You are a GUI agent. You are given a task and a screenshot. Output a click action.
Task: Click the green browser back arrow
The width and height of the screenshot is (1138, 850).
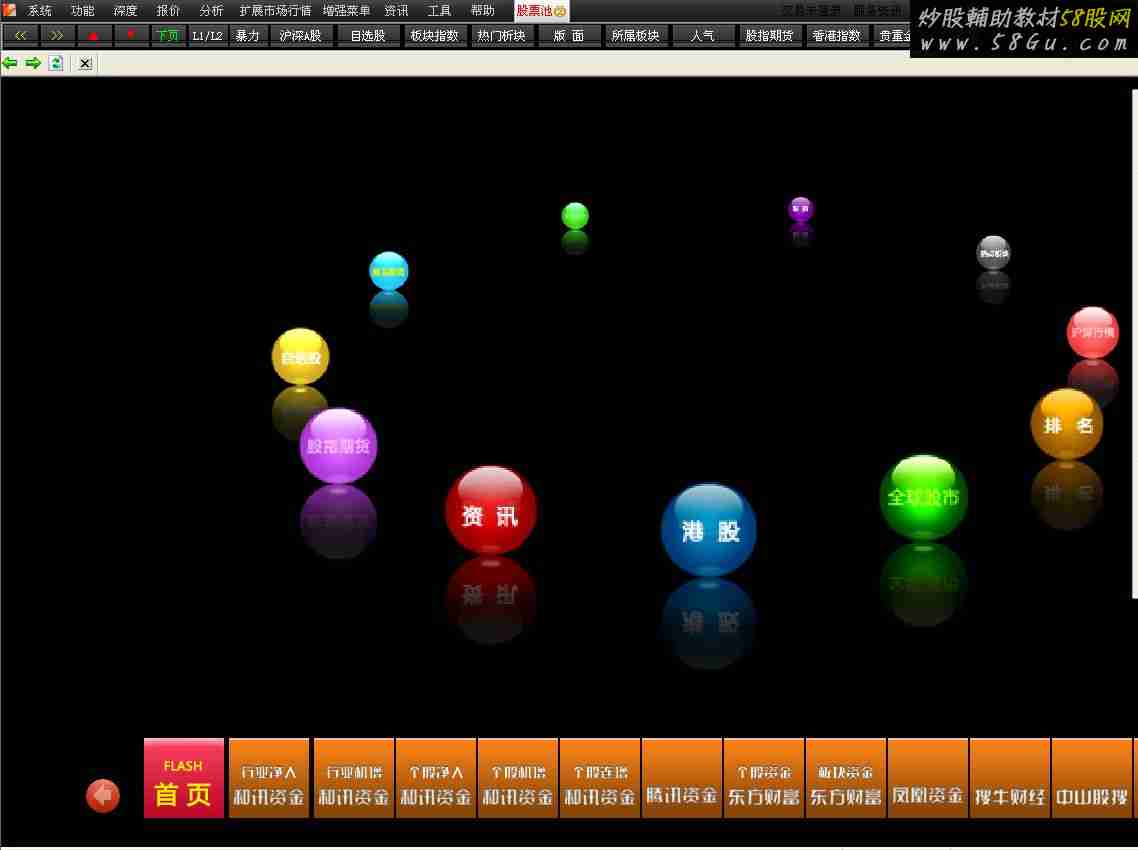coord(10,63)
